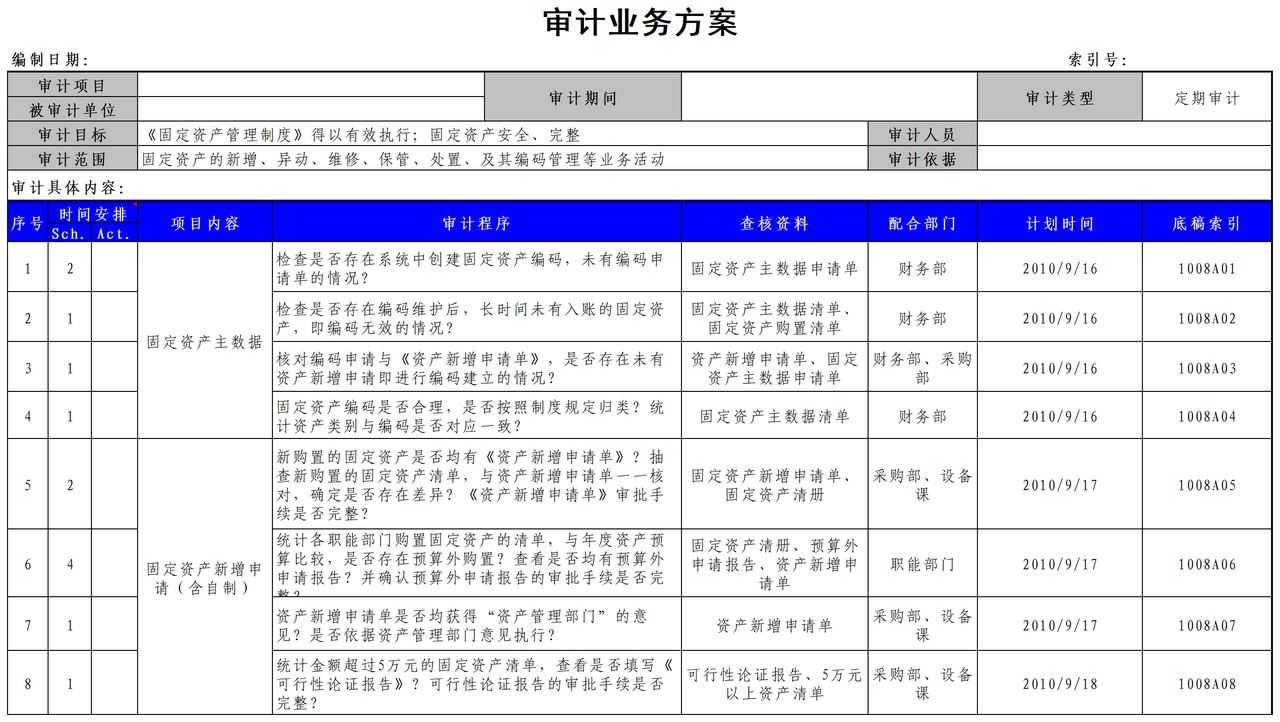1280x722 pixels.
Task: Select the 审计范围 label cell
Action: click(72, 158)
